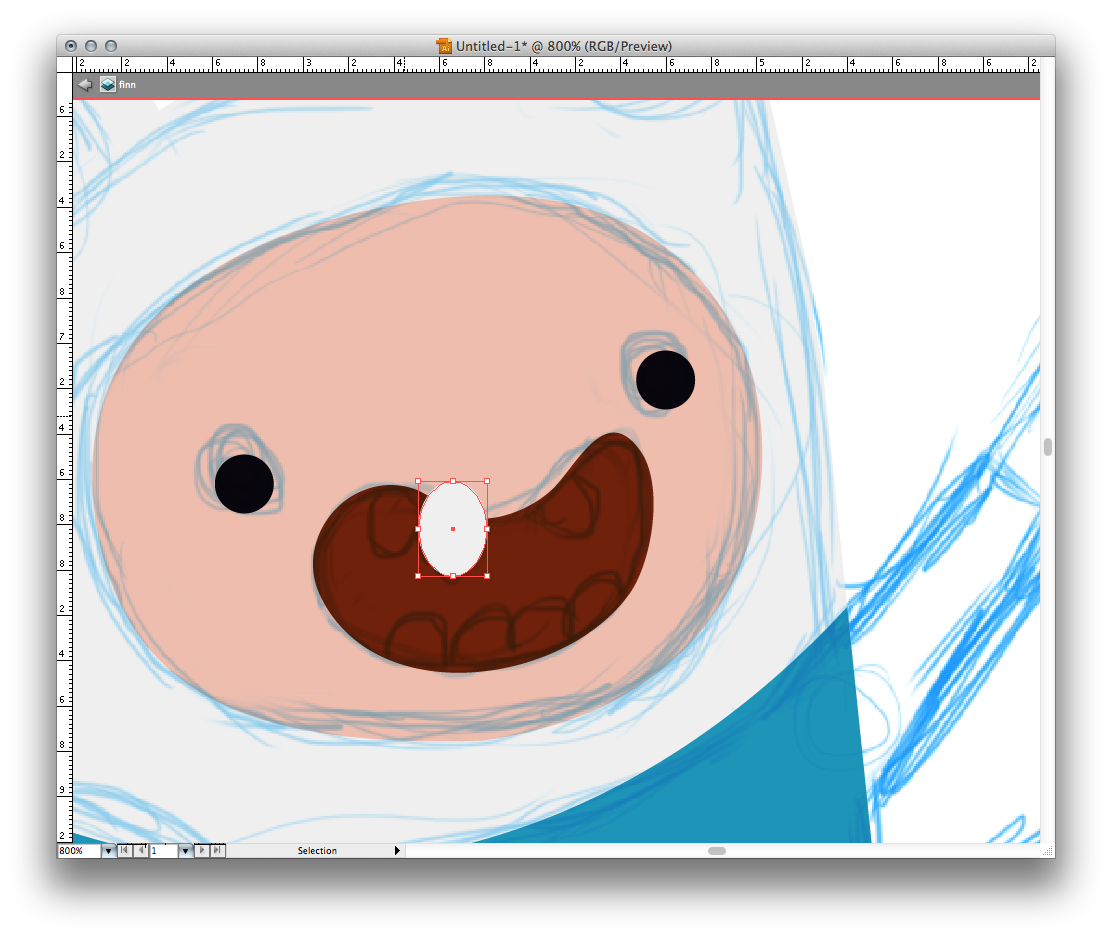The width and height of the screenshot is (1112, 937).
Task: Jump to the last artboard
Action: click(x=218, y=850)
